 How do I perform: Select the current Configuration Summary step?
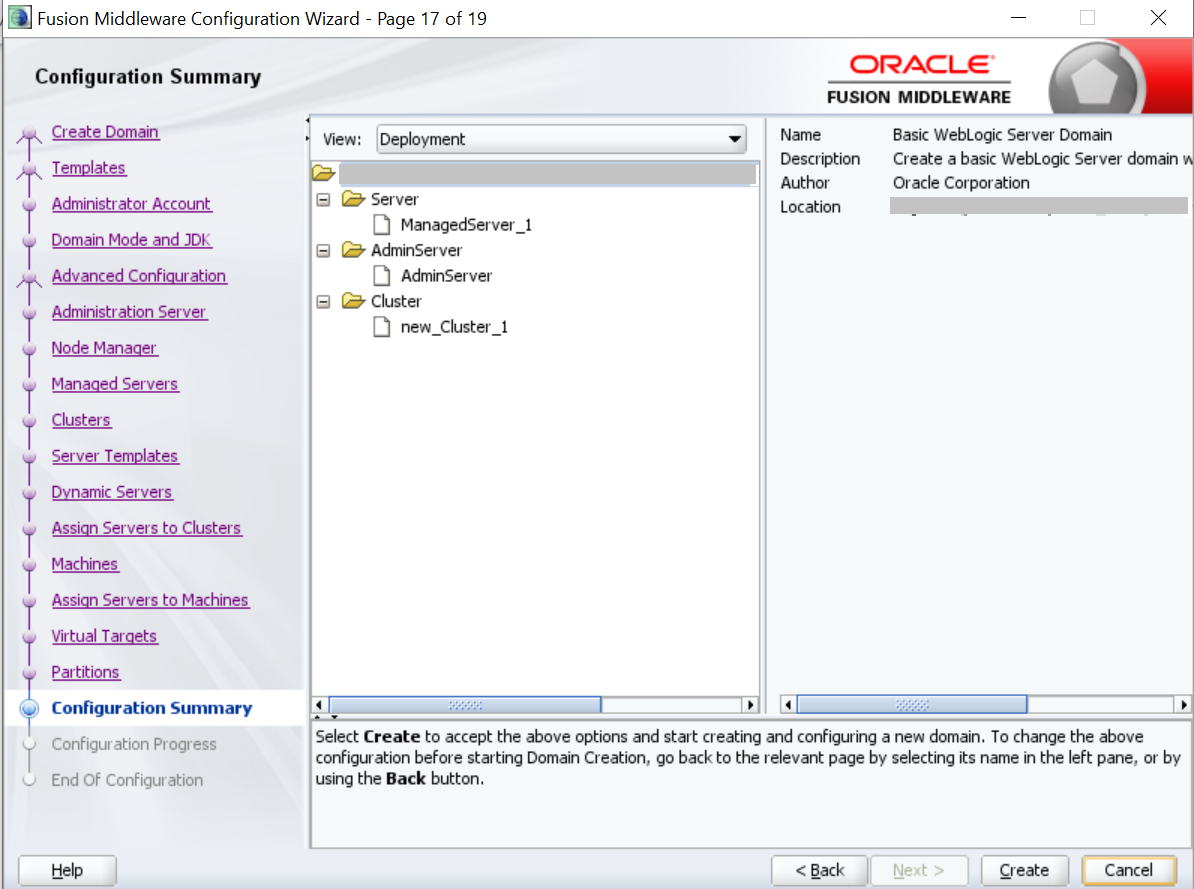152,708
